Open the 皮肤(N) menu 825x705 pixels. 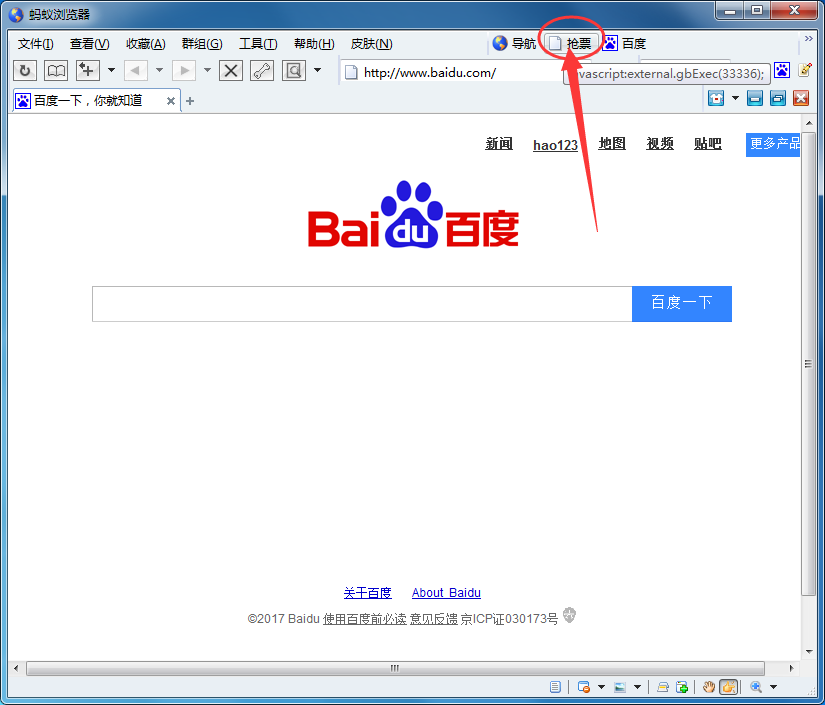point(371,44)
